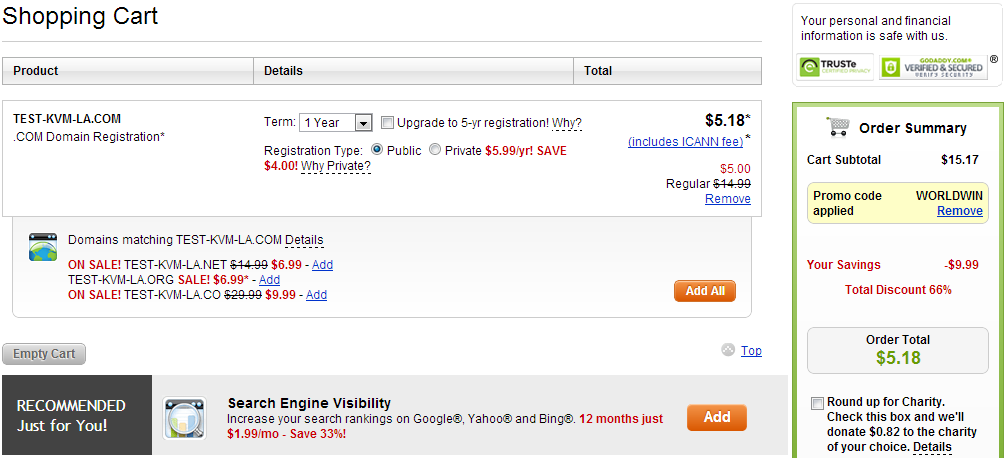The height and width of the screenshot is (458, 1004).
Task: Expand the Why Private? explanation
Action: [336, 165]
